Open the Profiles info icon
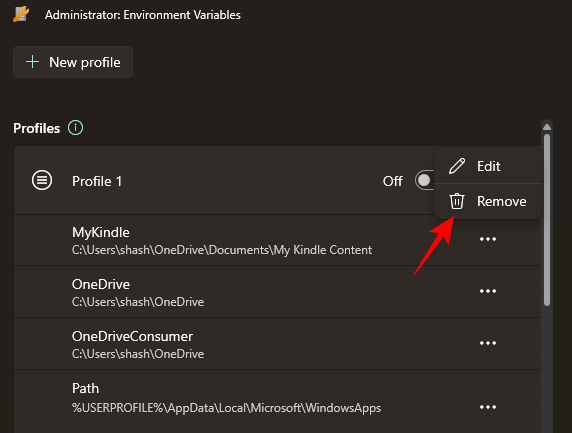 click(76, 128)
